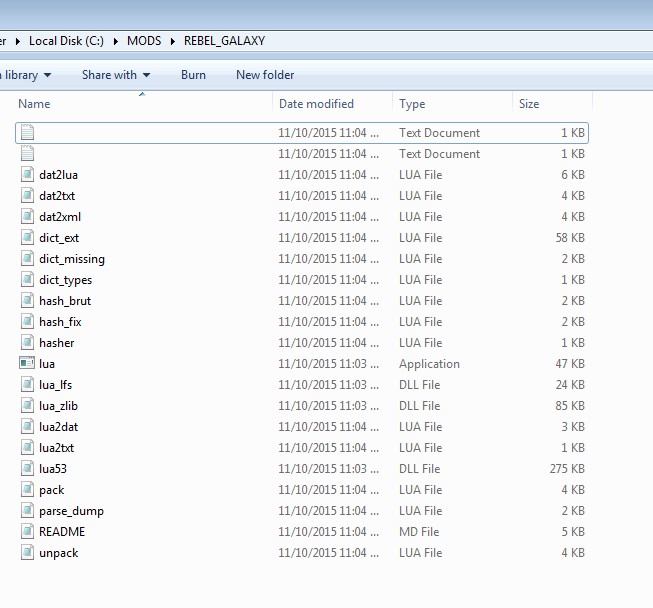This screenshot has height=608, width=653.
Task: Open the Include in library dropdown arrow
Action: pos(47,75)
